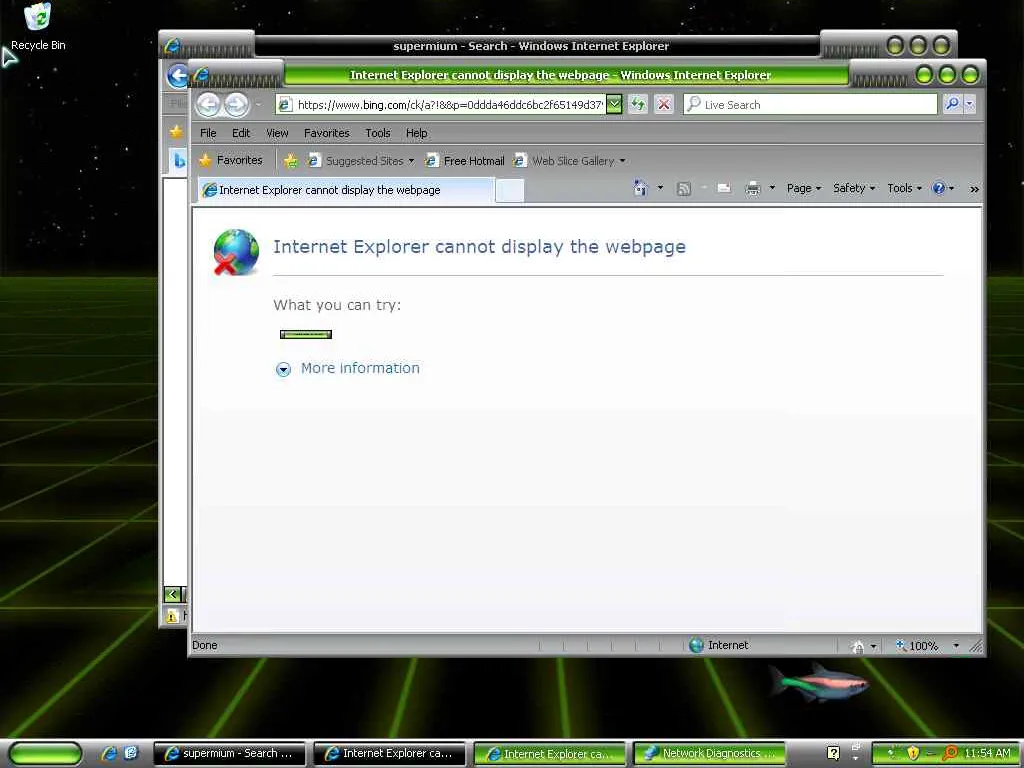1024x768 pixels.
Task: Expand the command bar overflow chevron
Action: coord(974,189)
